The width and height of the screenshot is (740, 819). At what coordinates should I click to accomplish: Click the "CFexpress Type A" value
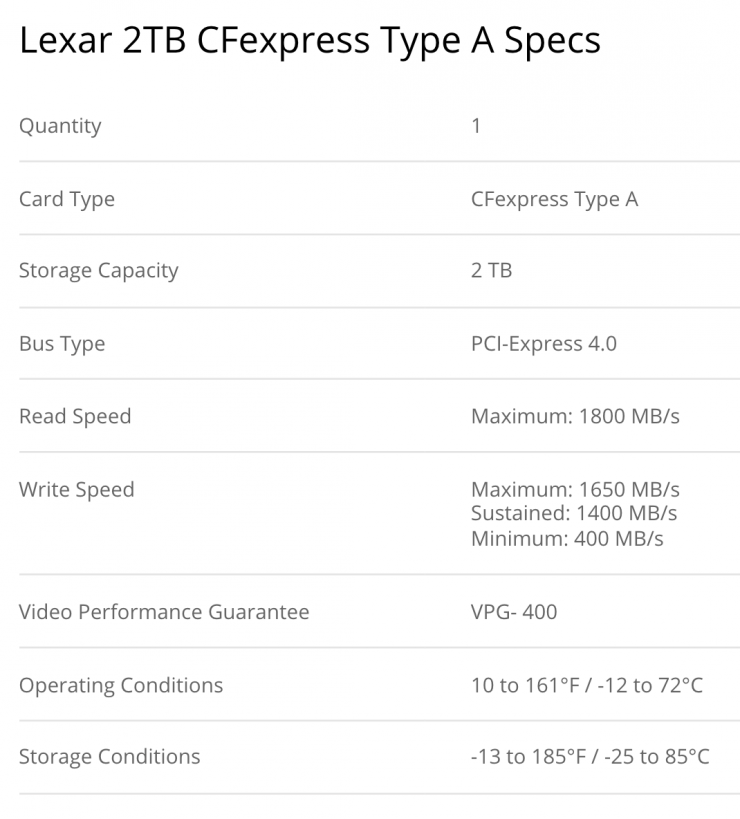(x=554, y=199)
